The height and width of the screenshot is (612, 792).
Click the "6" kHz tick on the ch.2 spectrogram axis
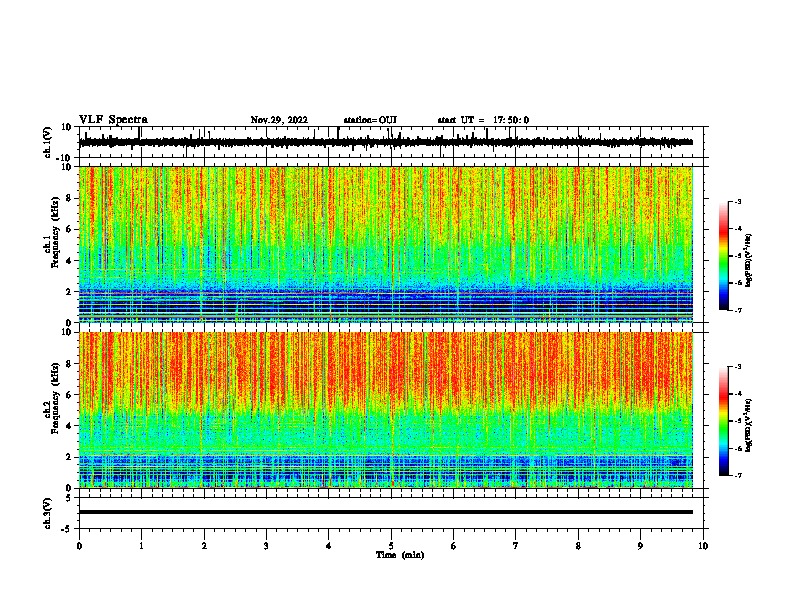point(70,395)
